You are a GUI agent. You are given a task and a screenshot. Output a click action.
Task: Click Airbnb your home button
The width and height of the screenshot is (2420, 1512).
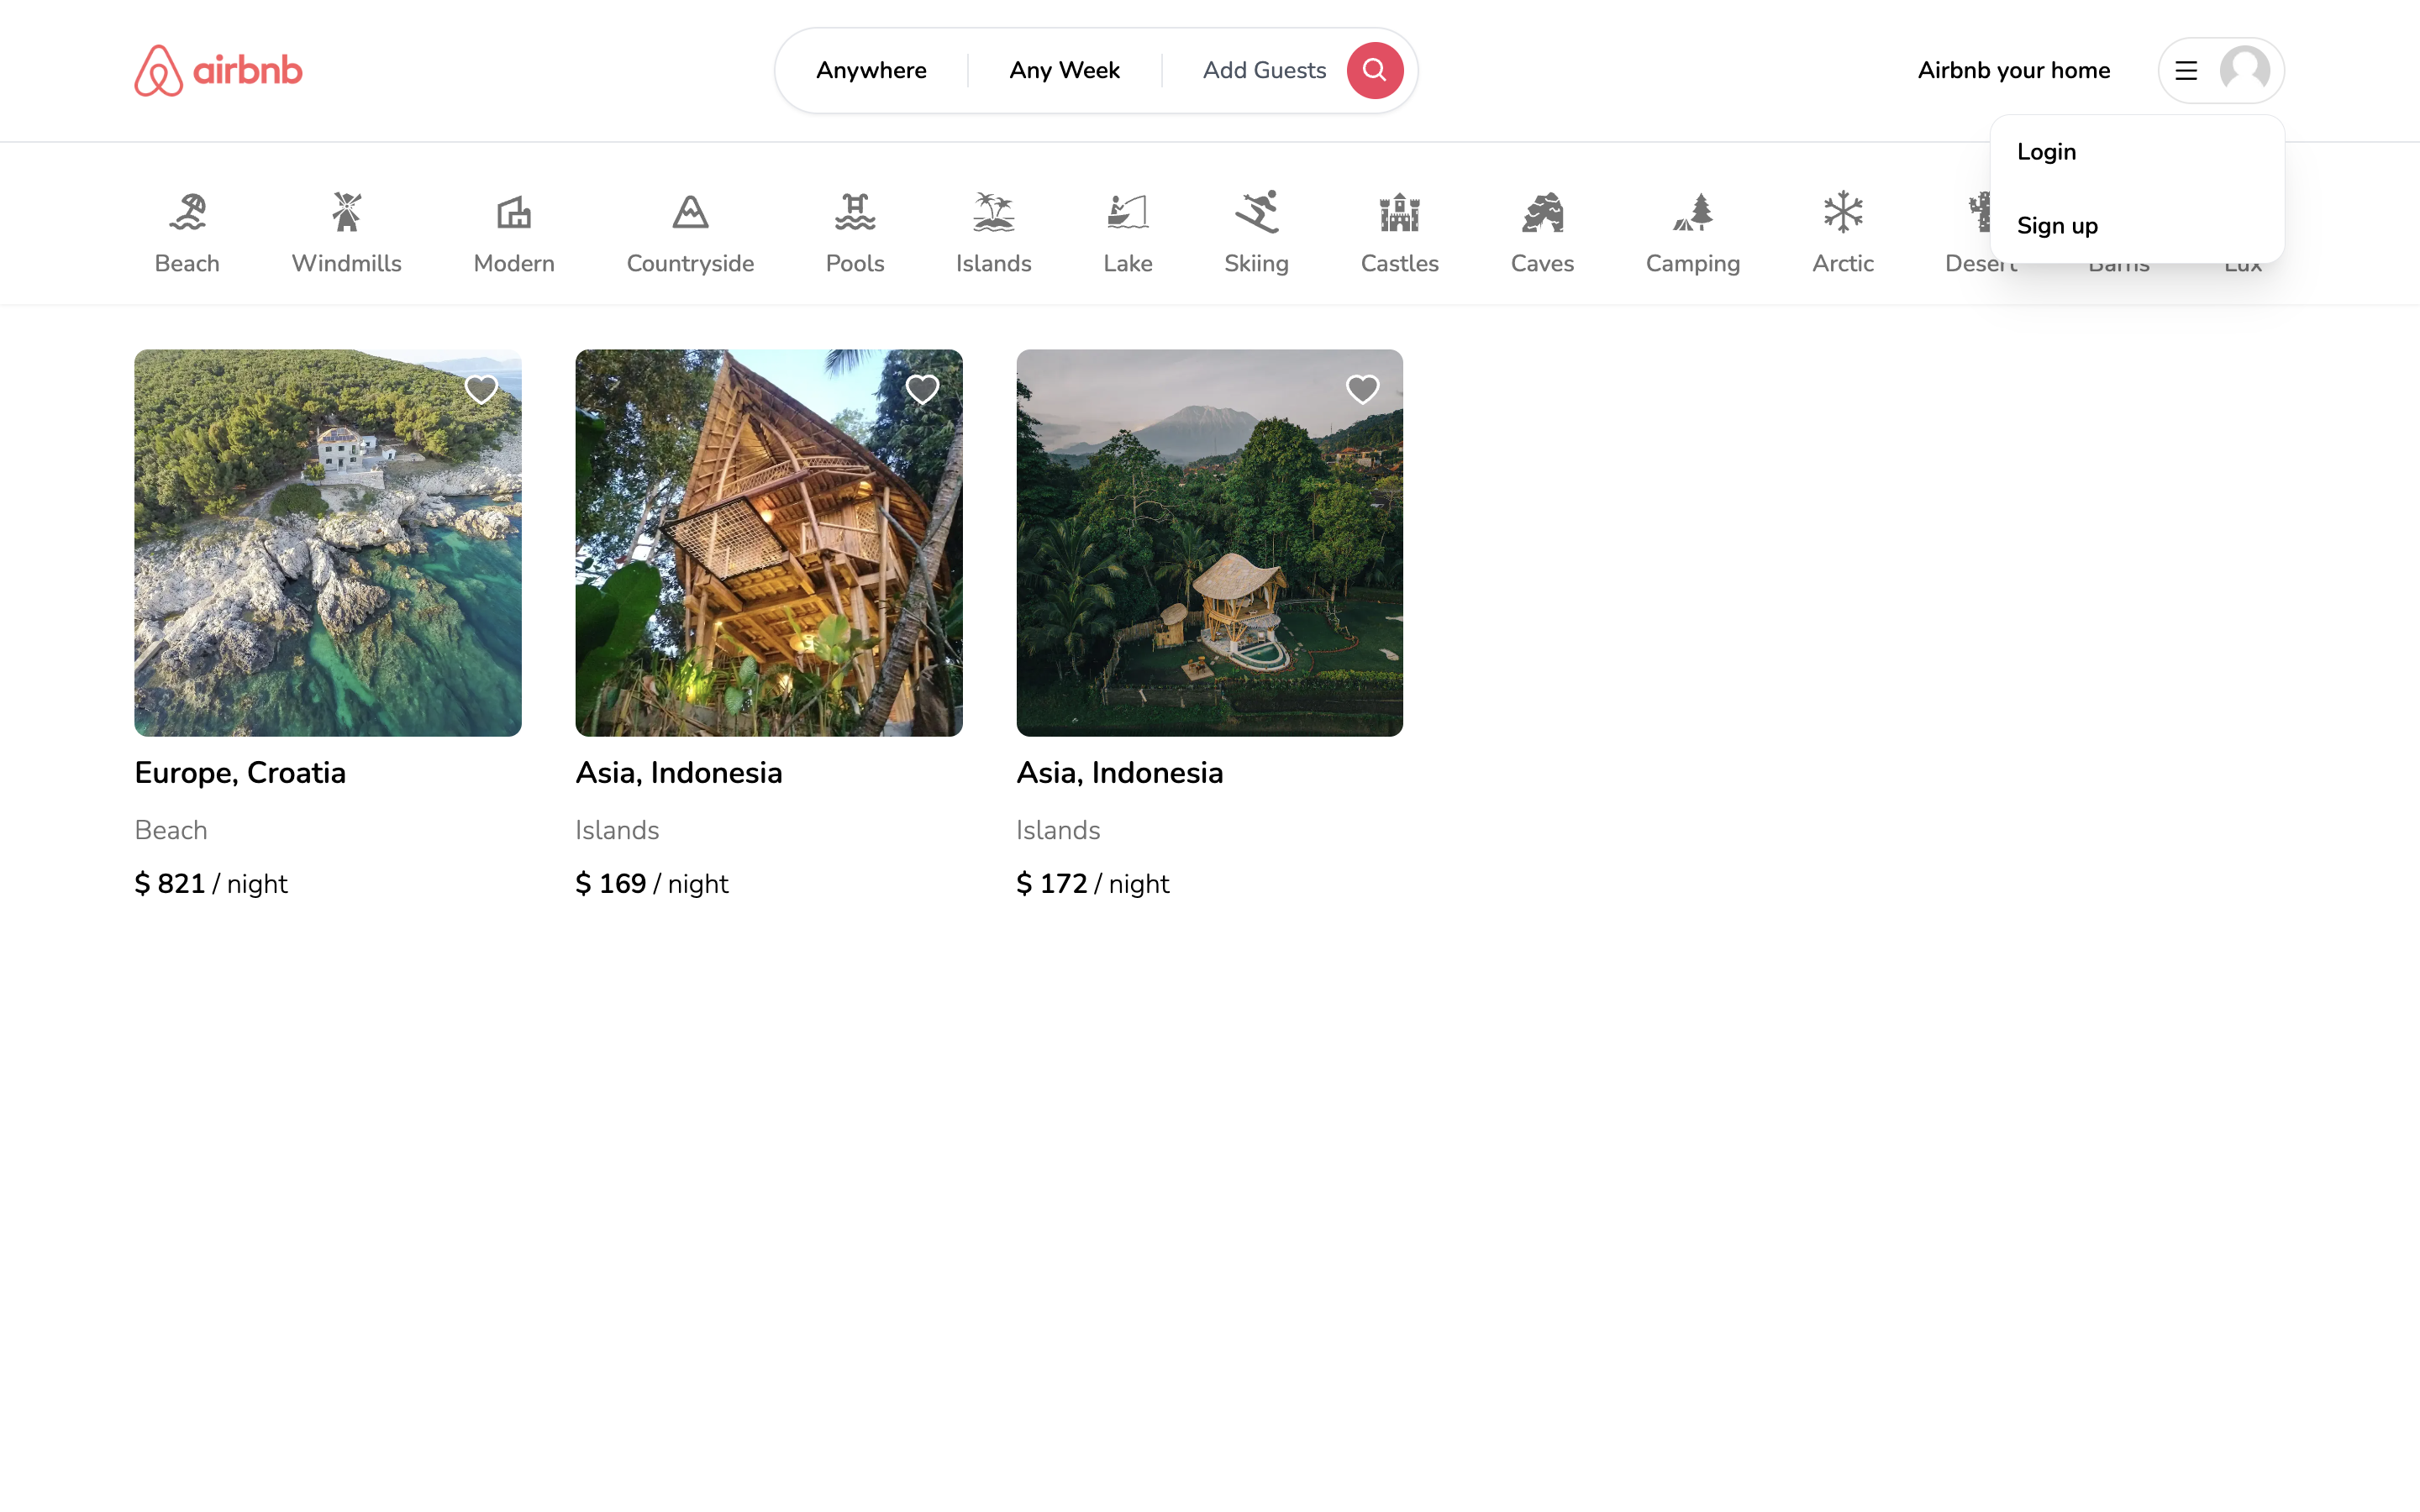[x=2014, y=70]
